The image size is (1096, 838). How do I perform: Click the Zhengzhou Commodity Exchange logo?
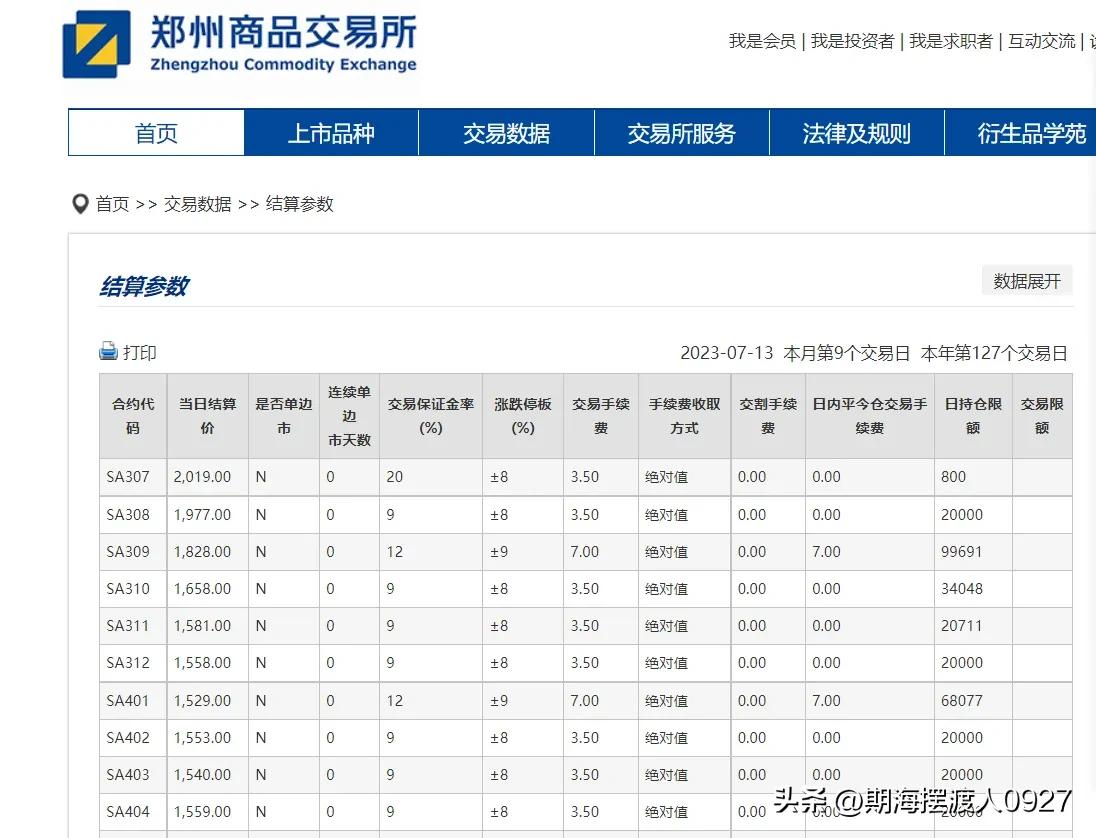click(97, 45)
